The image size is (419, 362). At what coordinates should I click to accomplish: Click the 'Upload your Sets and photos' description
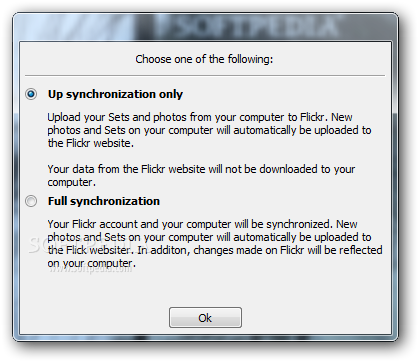pyautogui.click(x=209, y=130)
